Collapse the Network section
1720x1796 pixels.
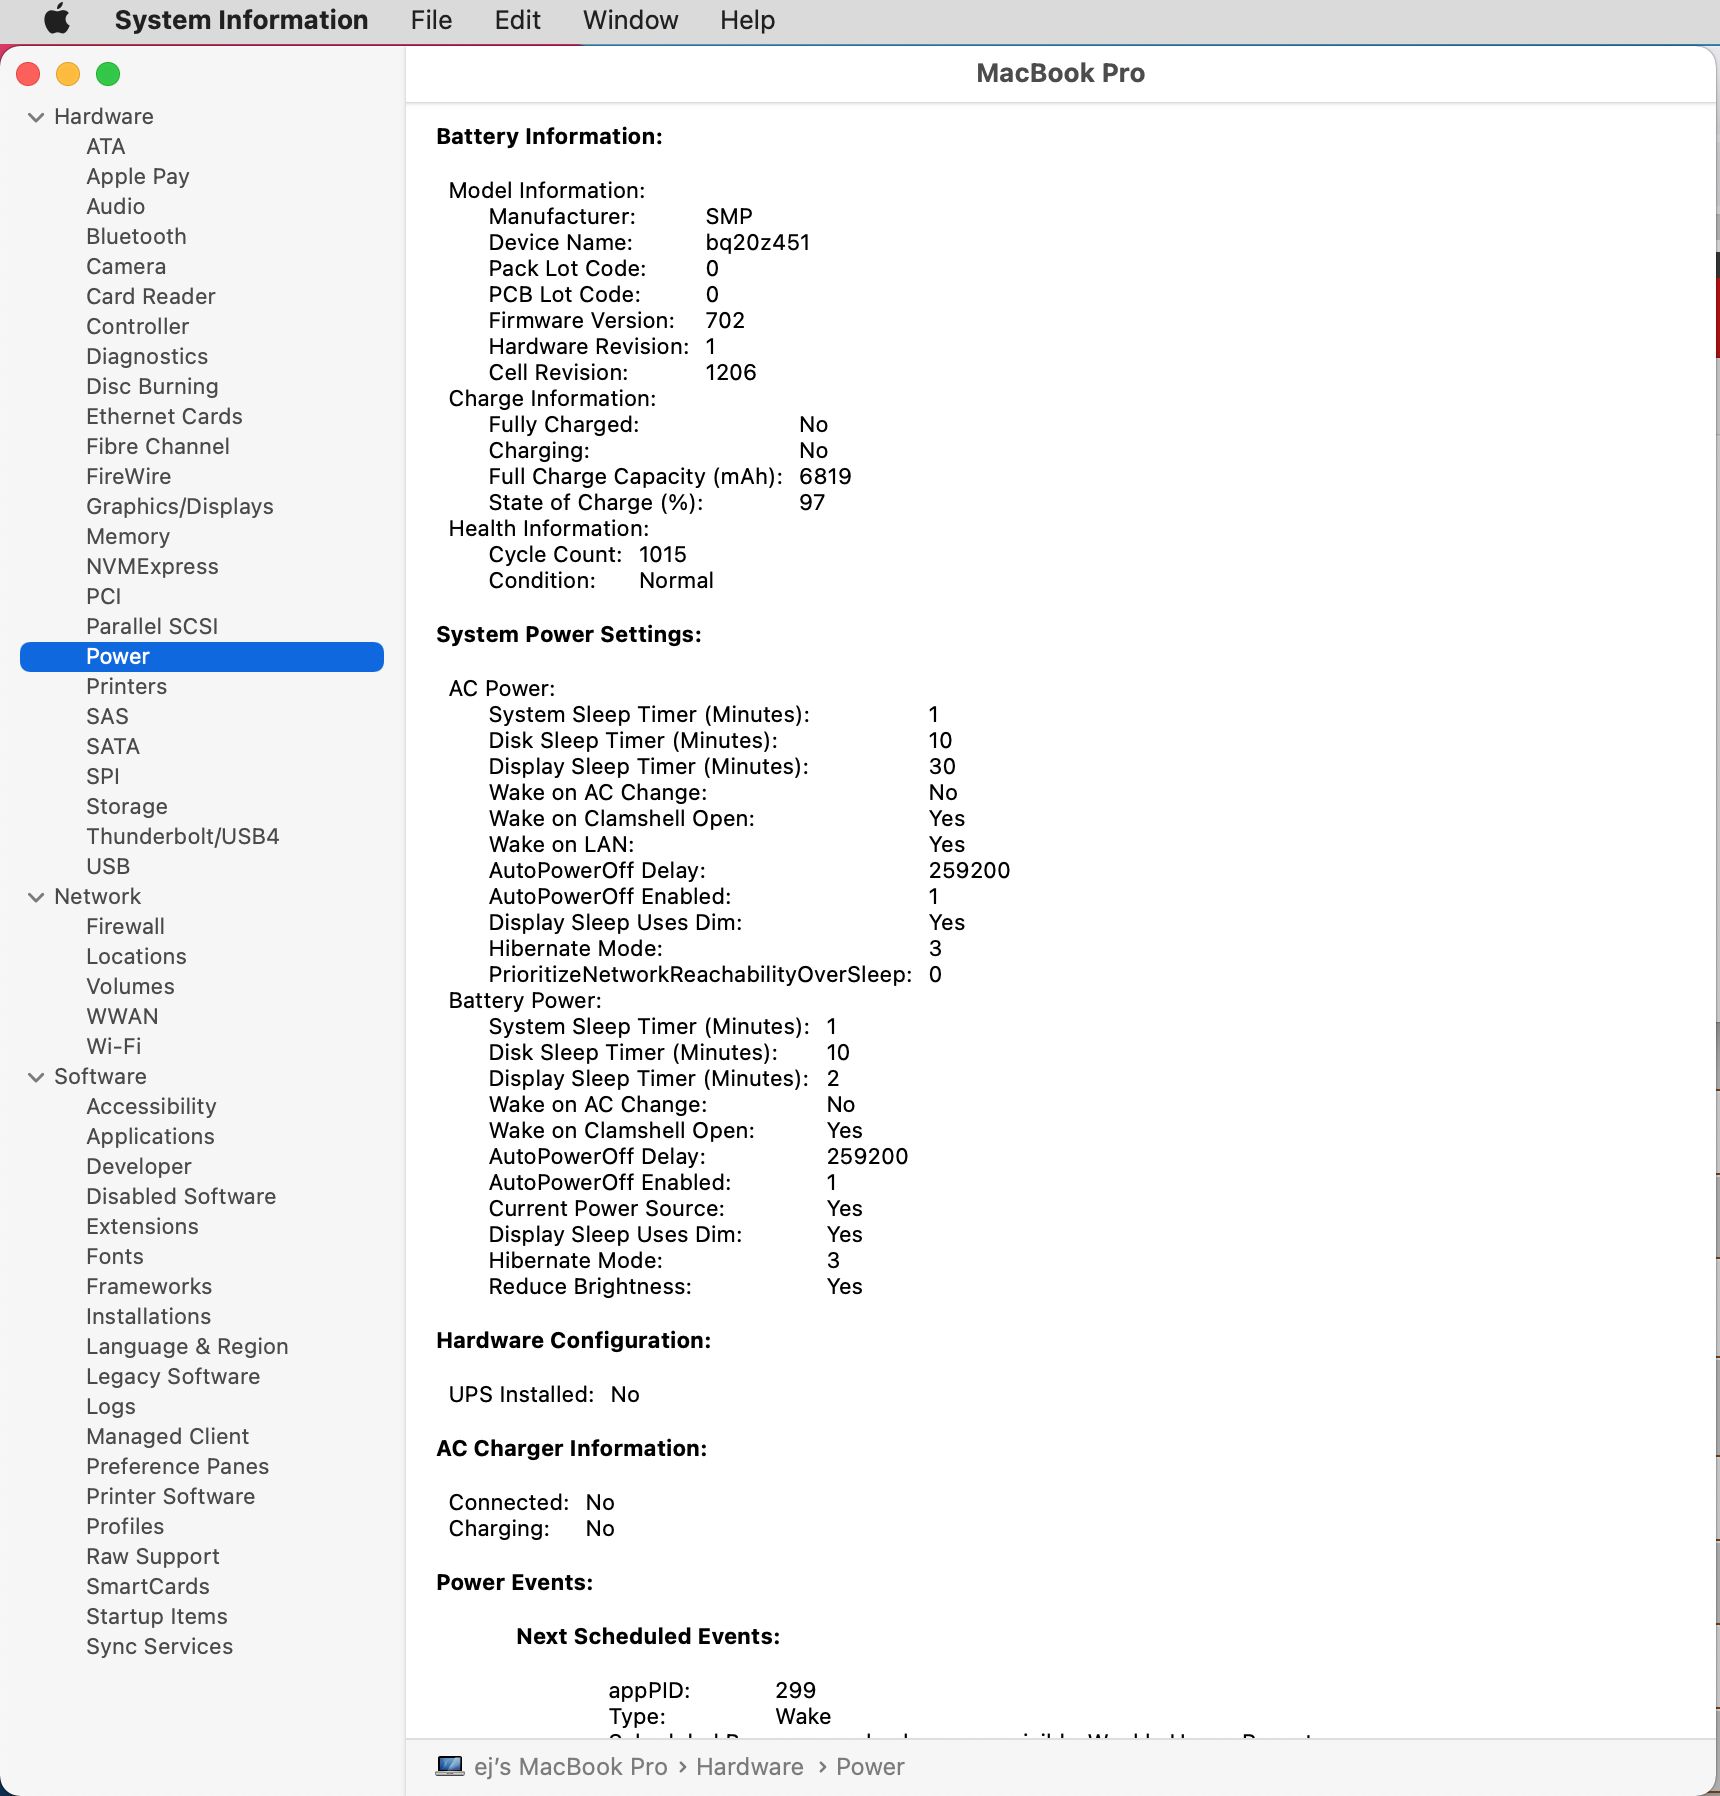[x=36, y=897]
